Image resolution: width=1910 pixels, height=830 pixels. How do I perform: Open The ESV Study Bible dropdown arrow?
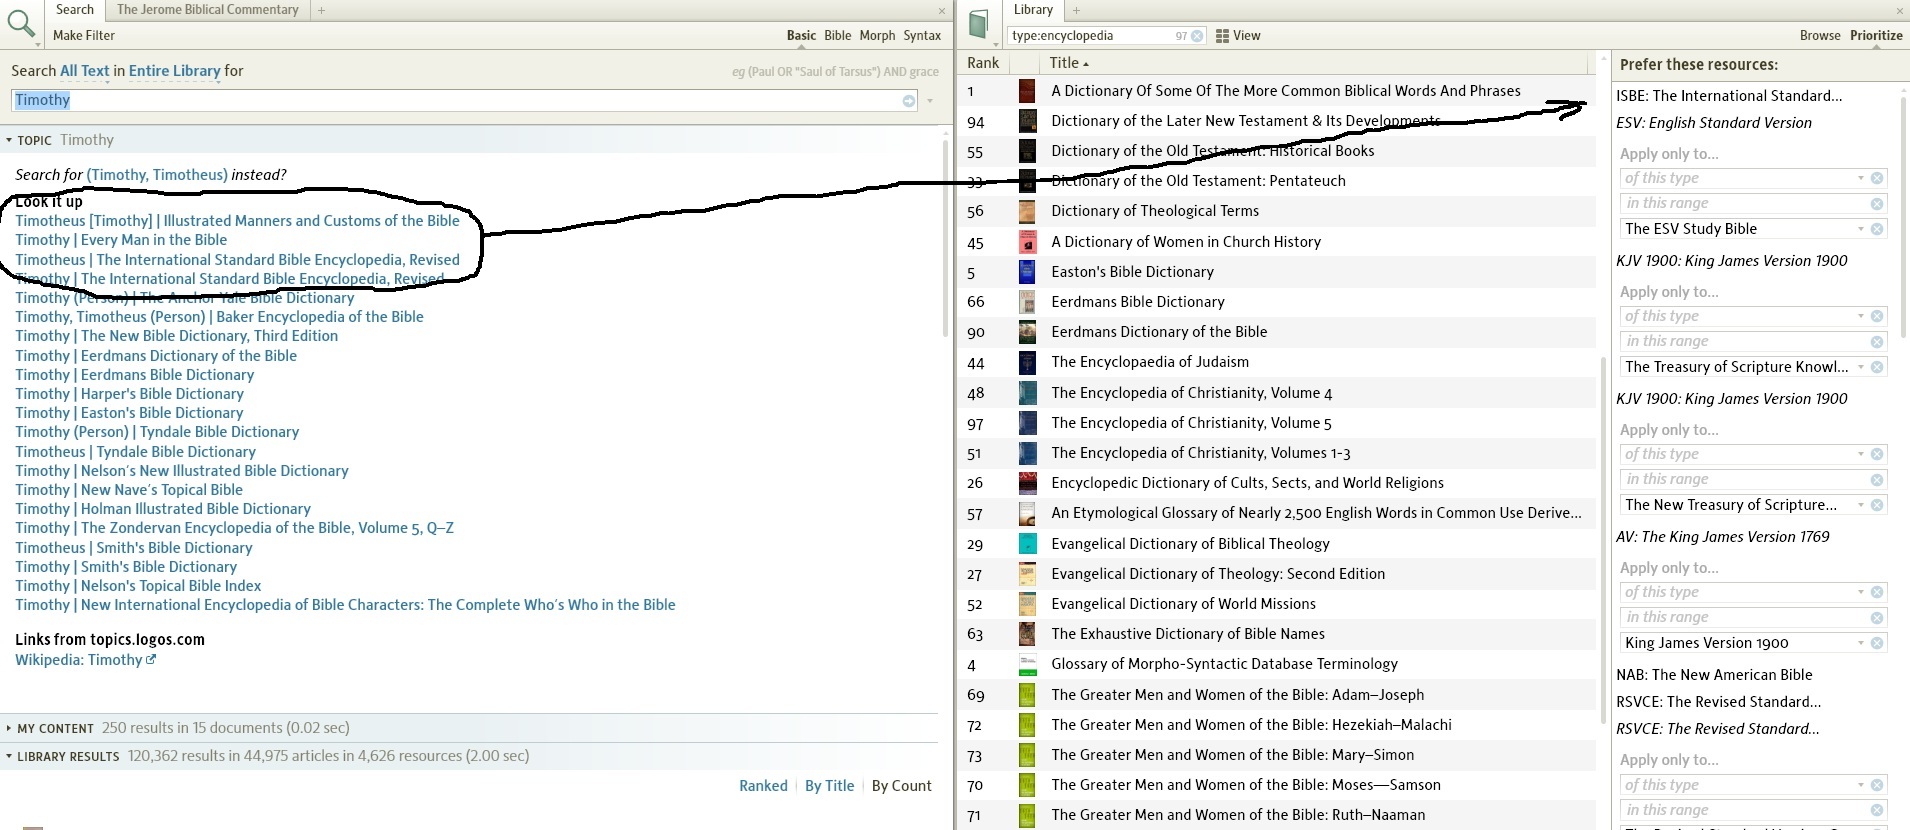click(x=1861, y=229)
